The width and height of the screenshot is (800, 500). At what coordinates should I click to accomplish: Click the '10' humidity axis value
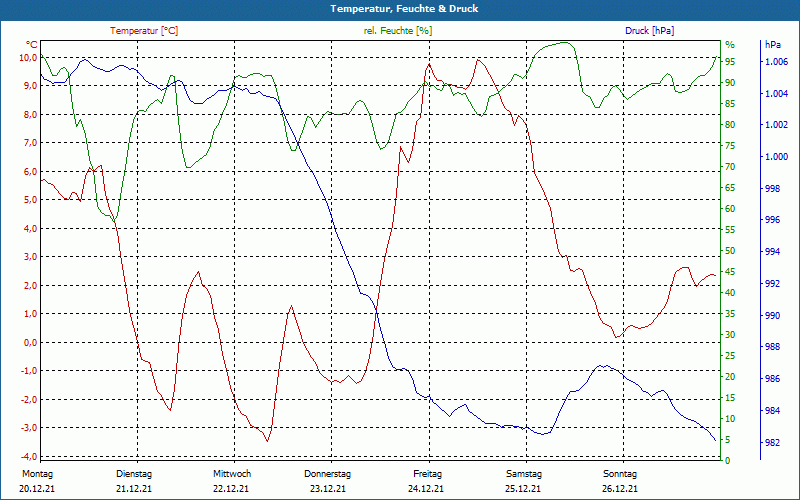pos(730,419)
